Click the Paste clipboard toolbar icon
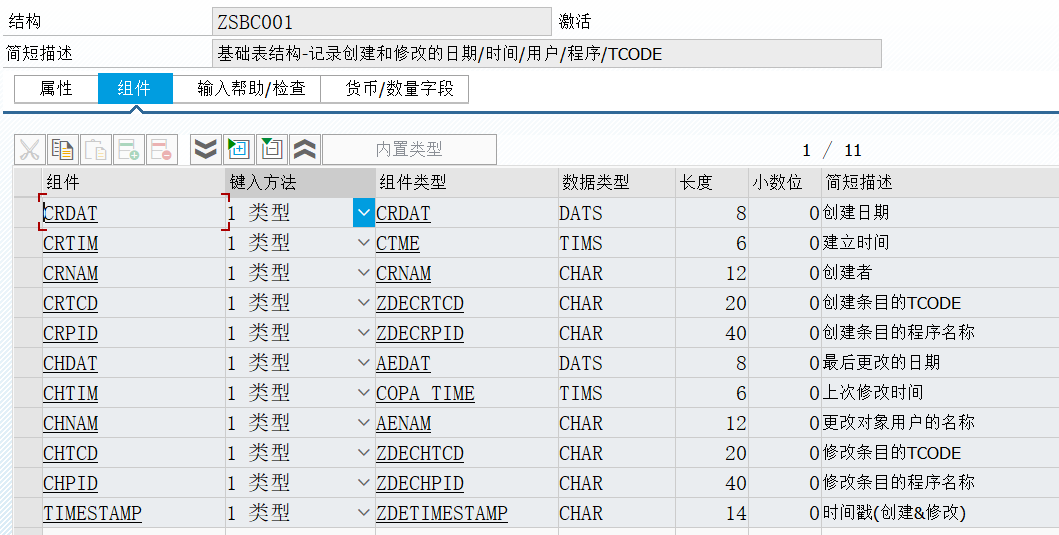This screenshot has height=535, width=1059. (96, 149)
